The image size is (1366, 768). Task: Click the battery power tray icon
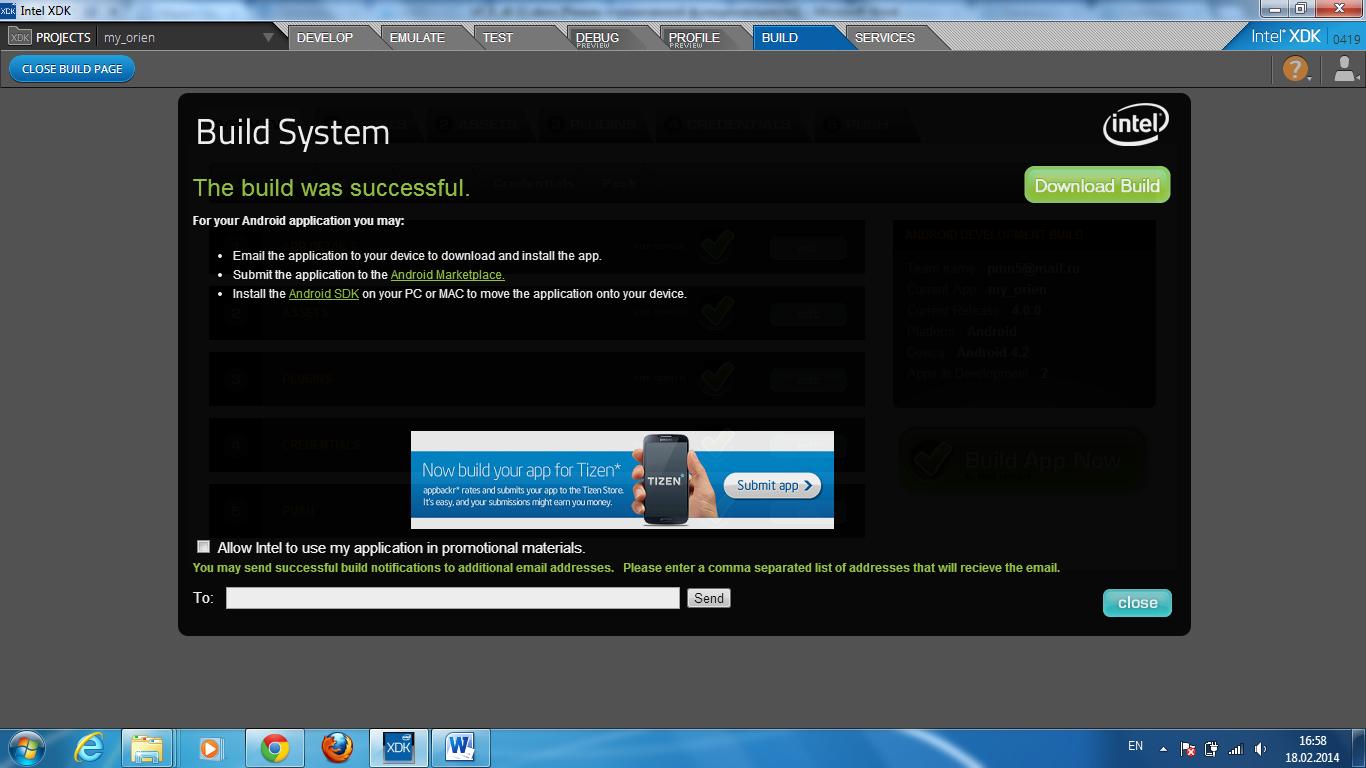(x=1212, y=749)
